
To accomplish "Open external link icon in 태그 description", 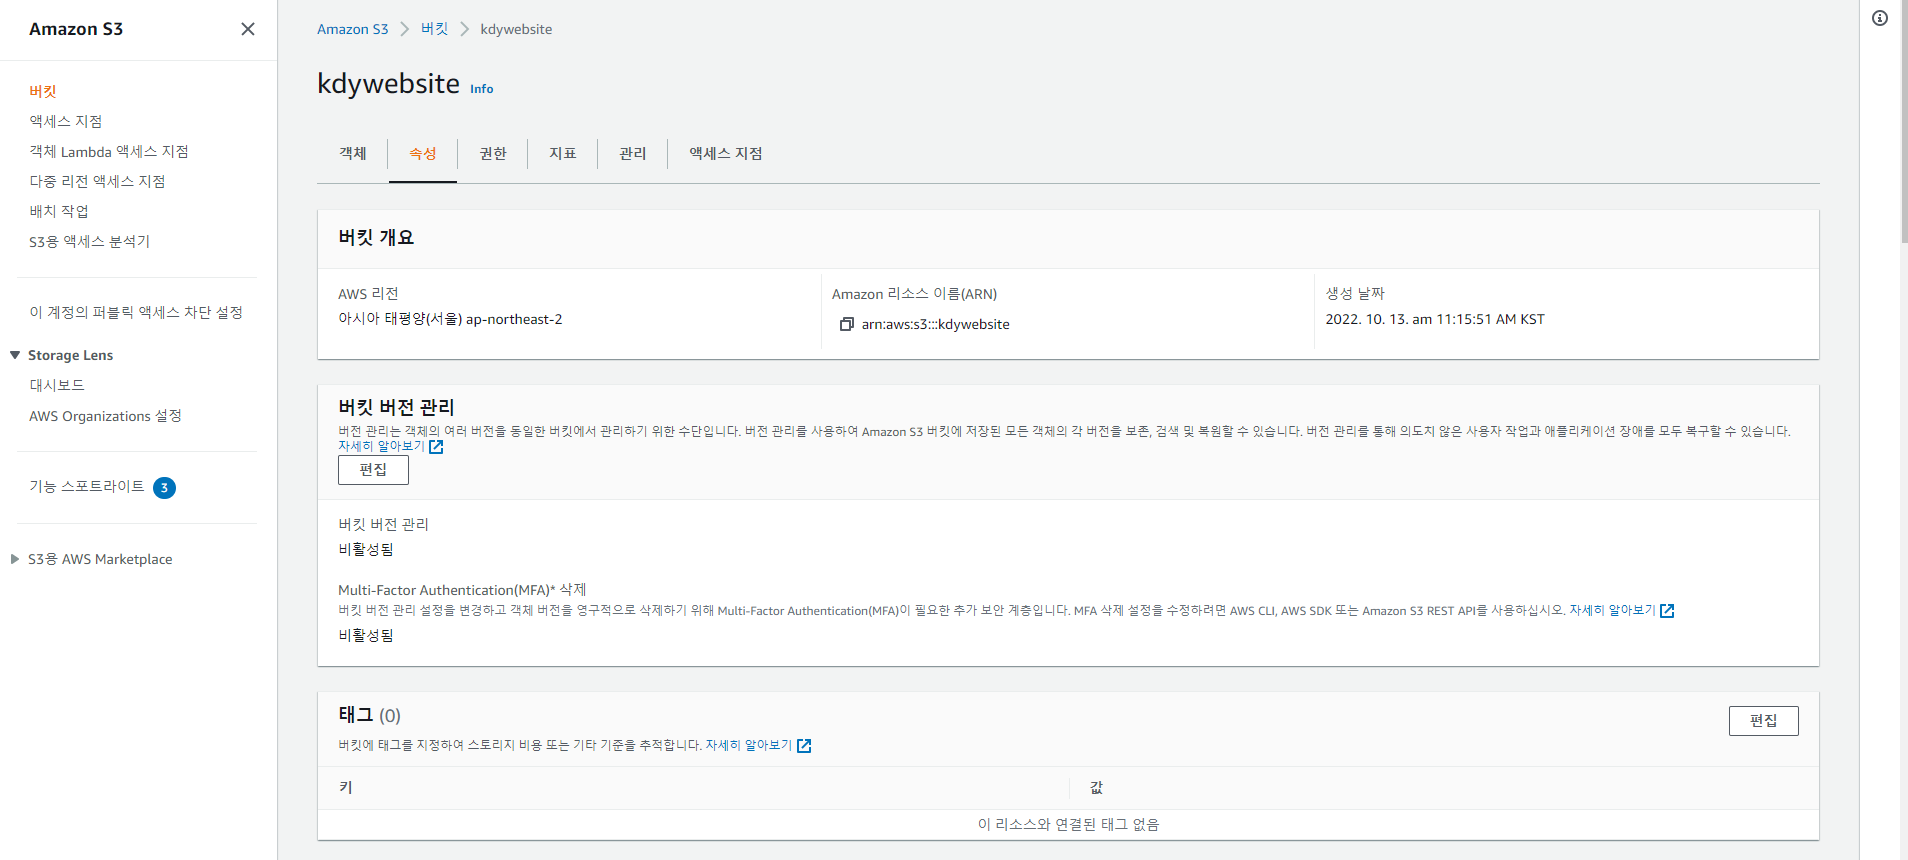I will pyautogui.click(x=804, y=746).
